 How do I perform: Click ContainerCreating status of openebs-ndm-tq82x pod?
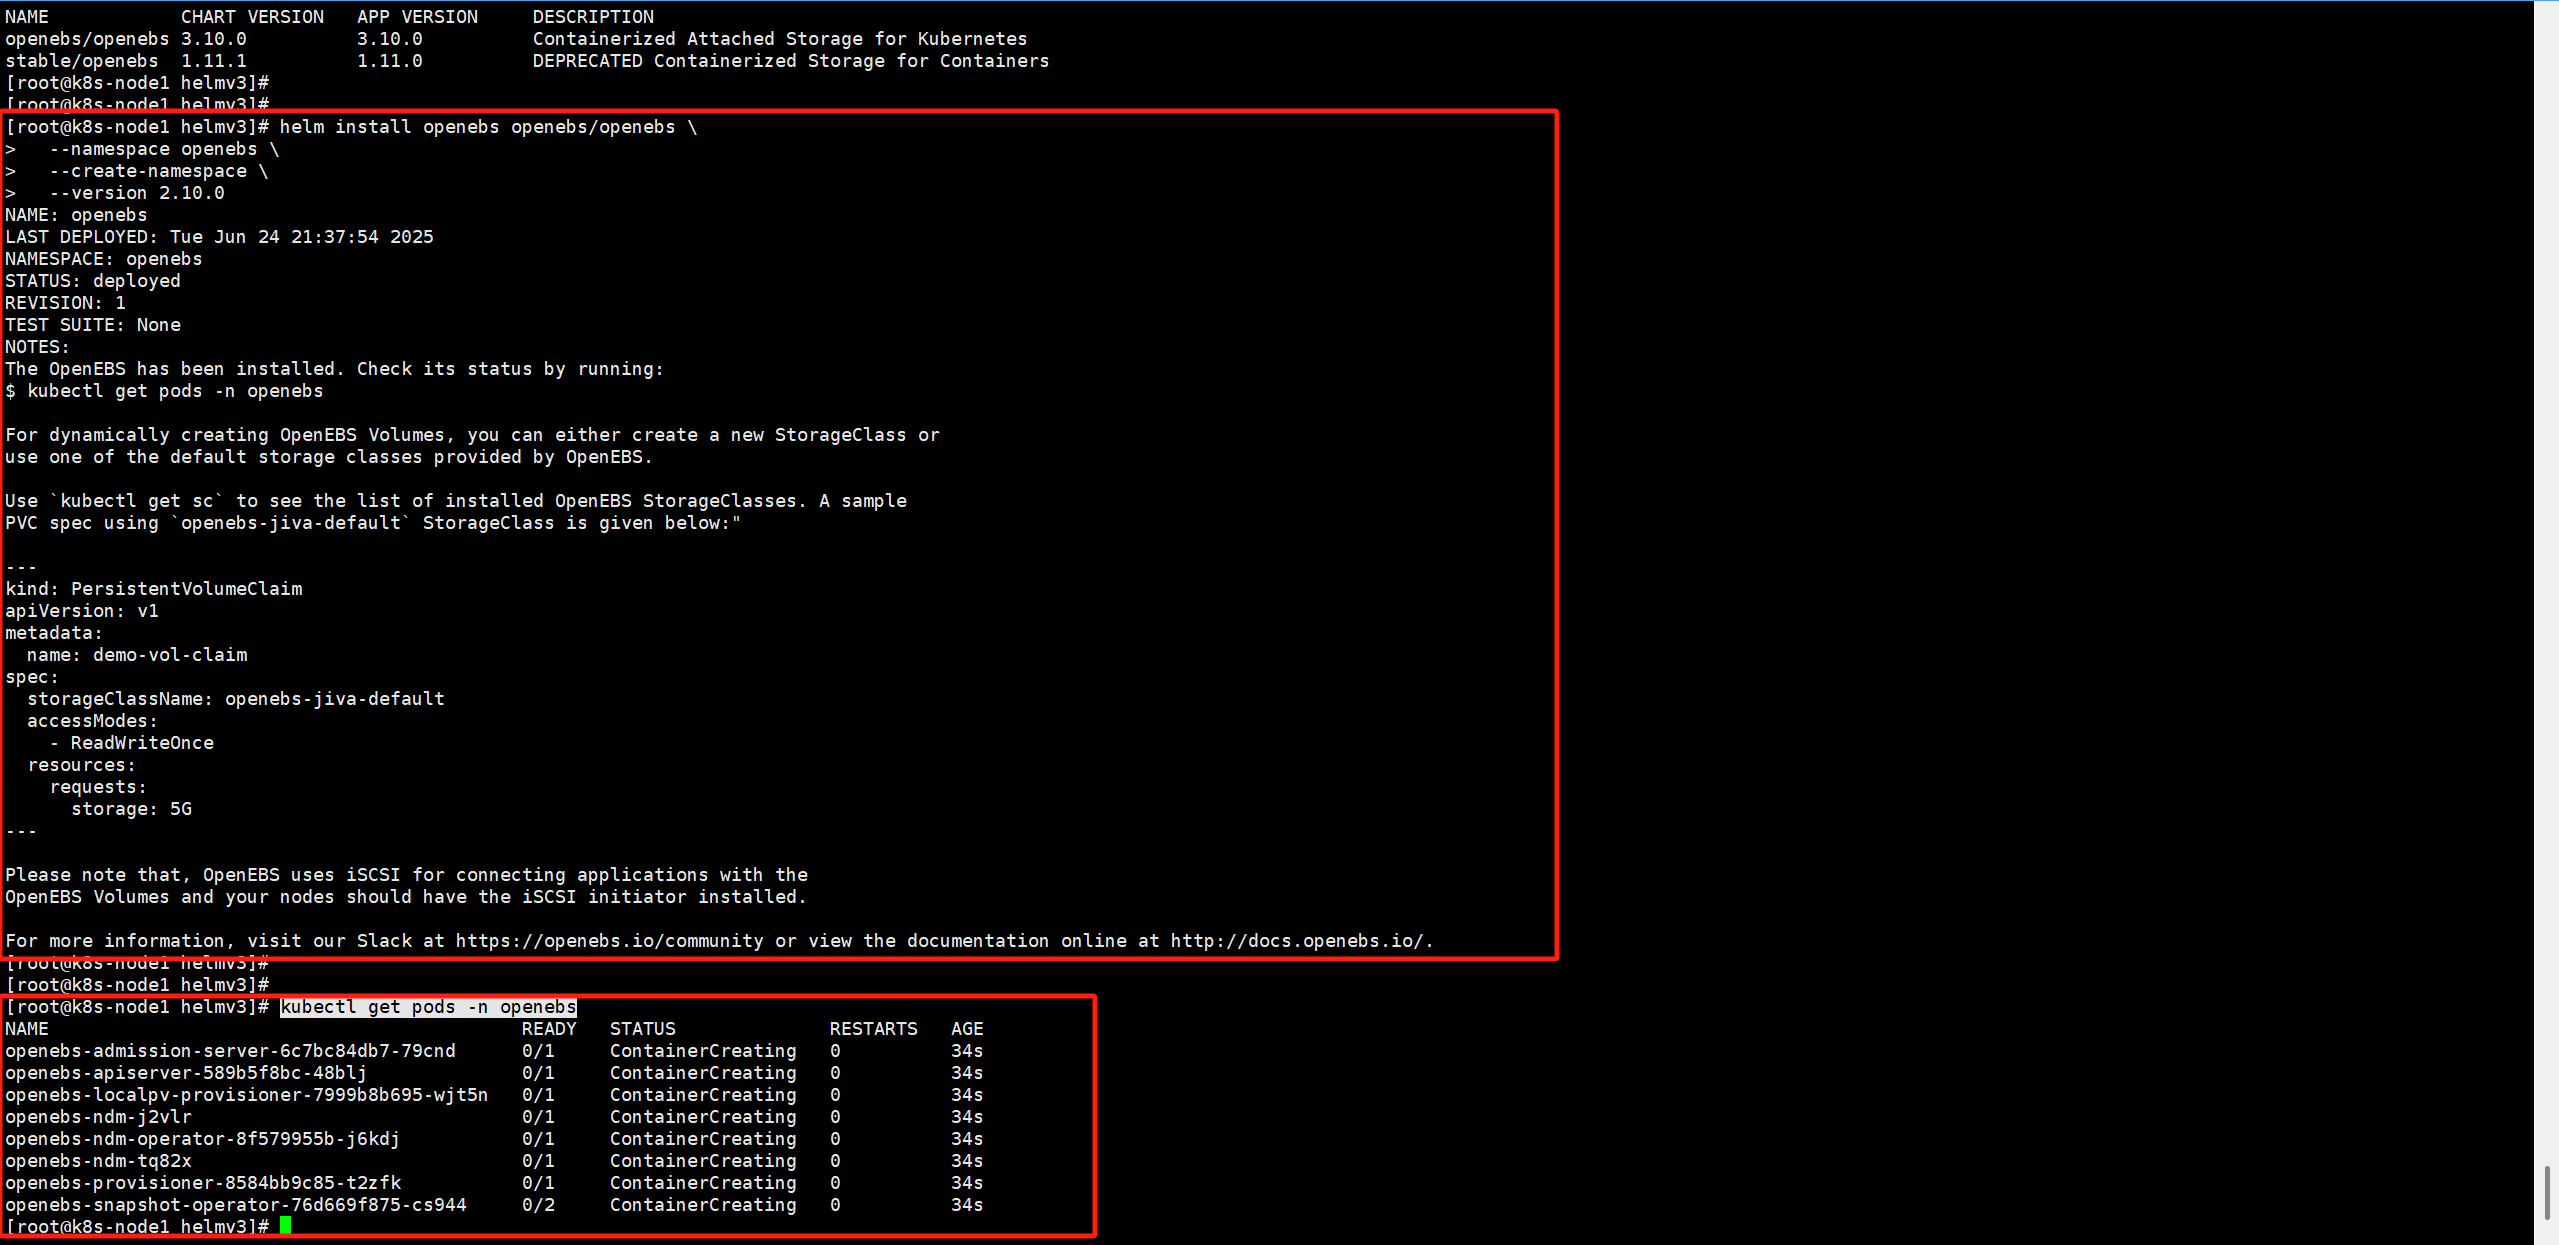pos(703,1161)
